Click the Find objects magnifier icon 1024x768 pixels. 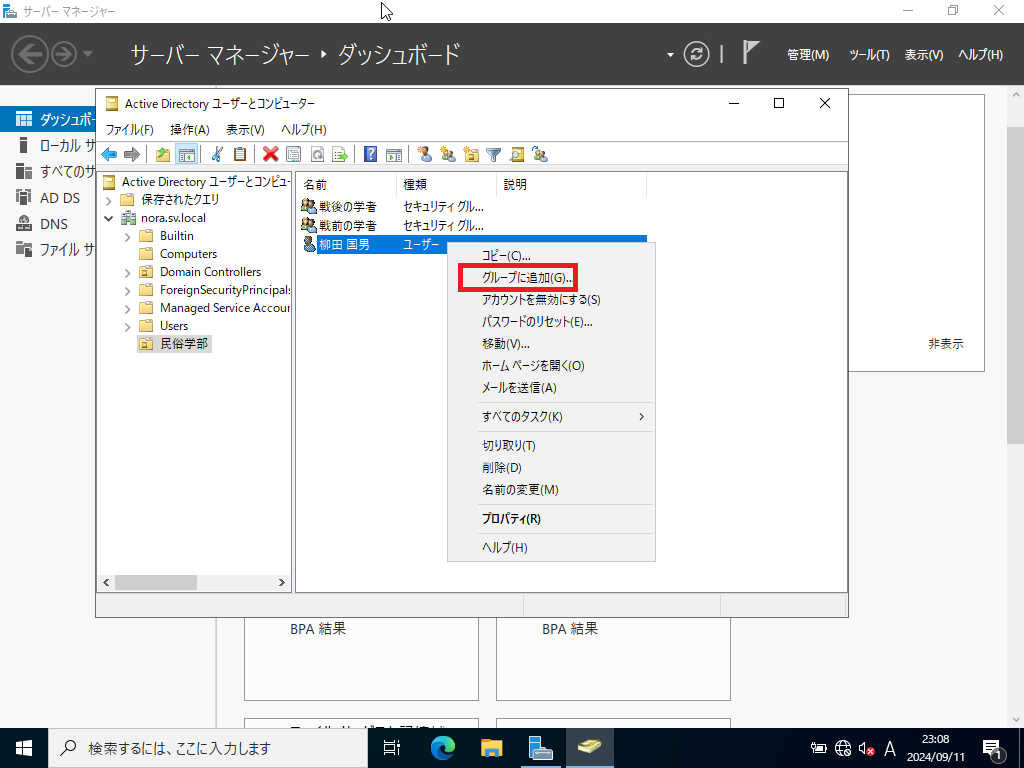(x=517, y=154)
